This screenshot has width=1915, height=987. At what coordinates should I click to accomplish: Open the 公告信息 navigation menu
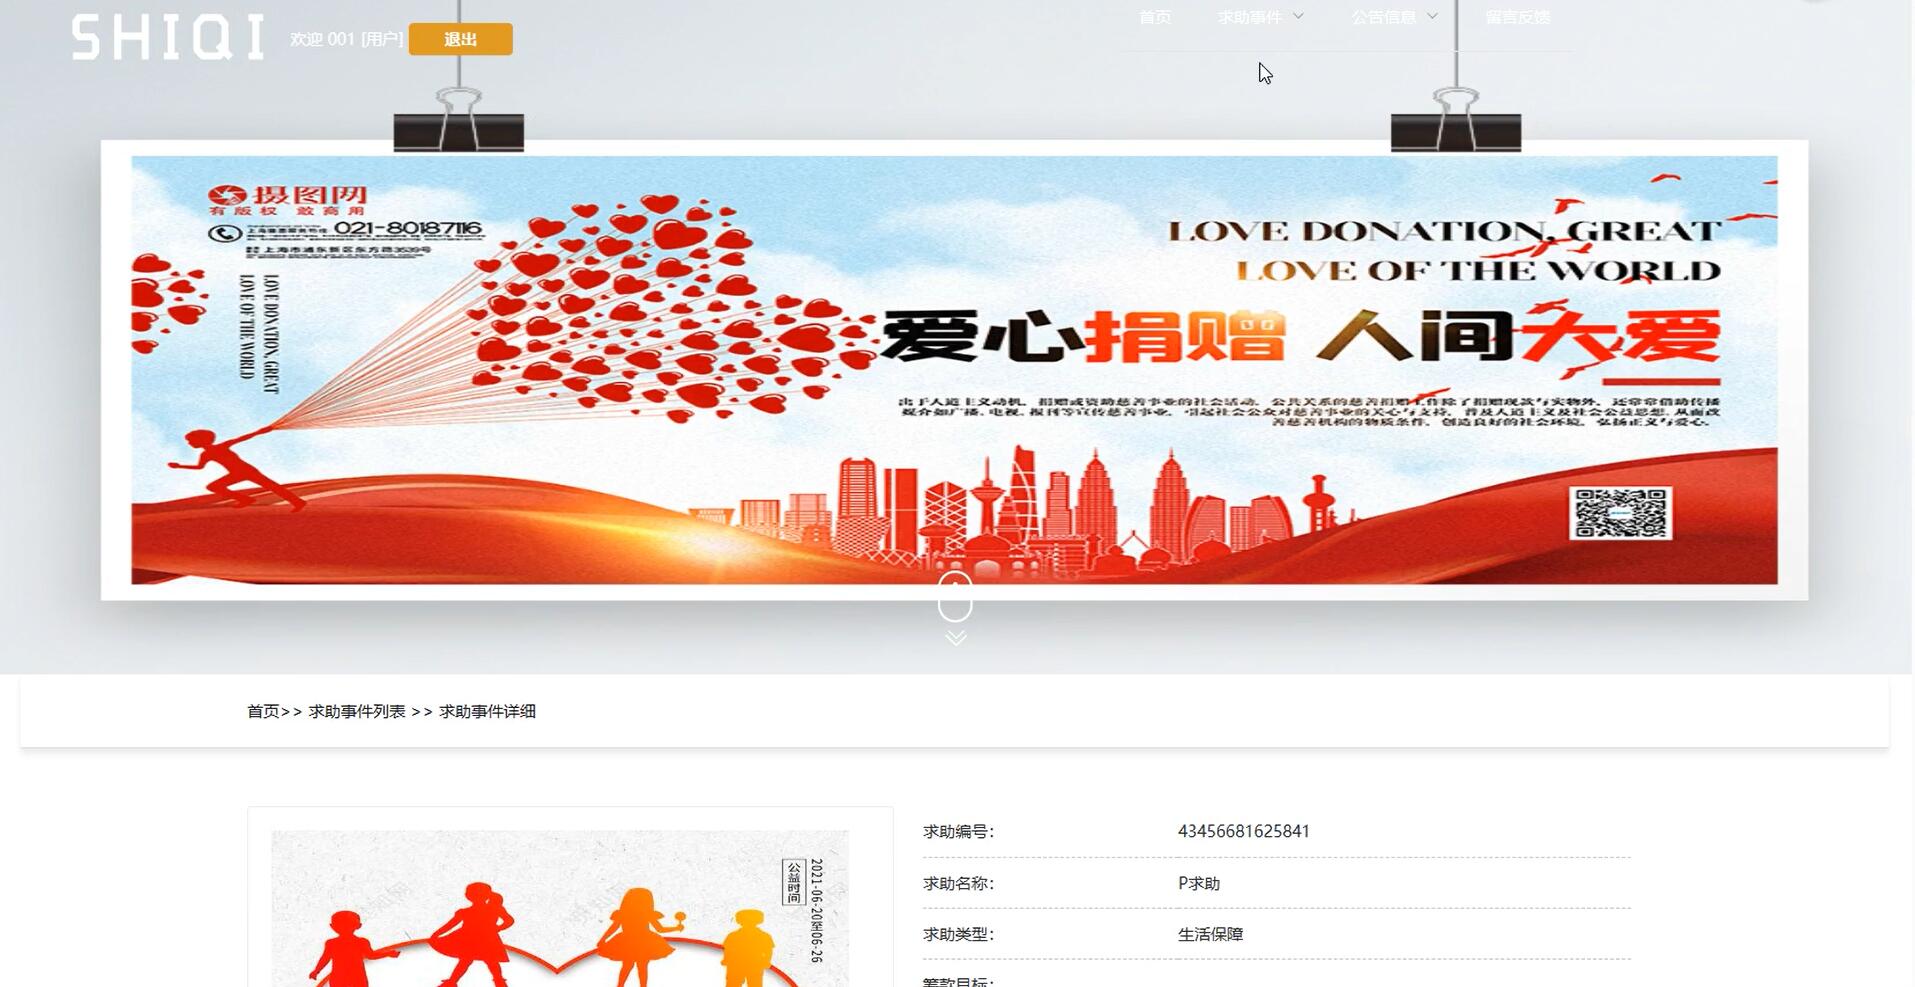tap(1383, 17)
